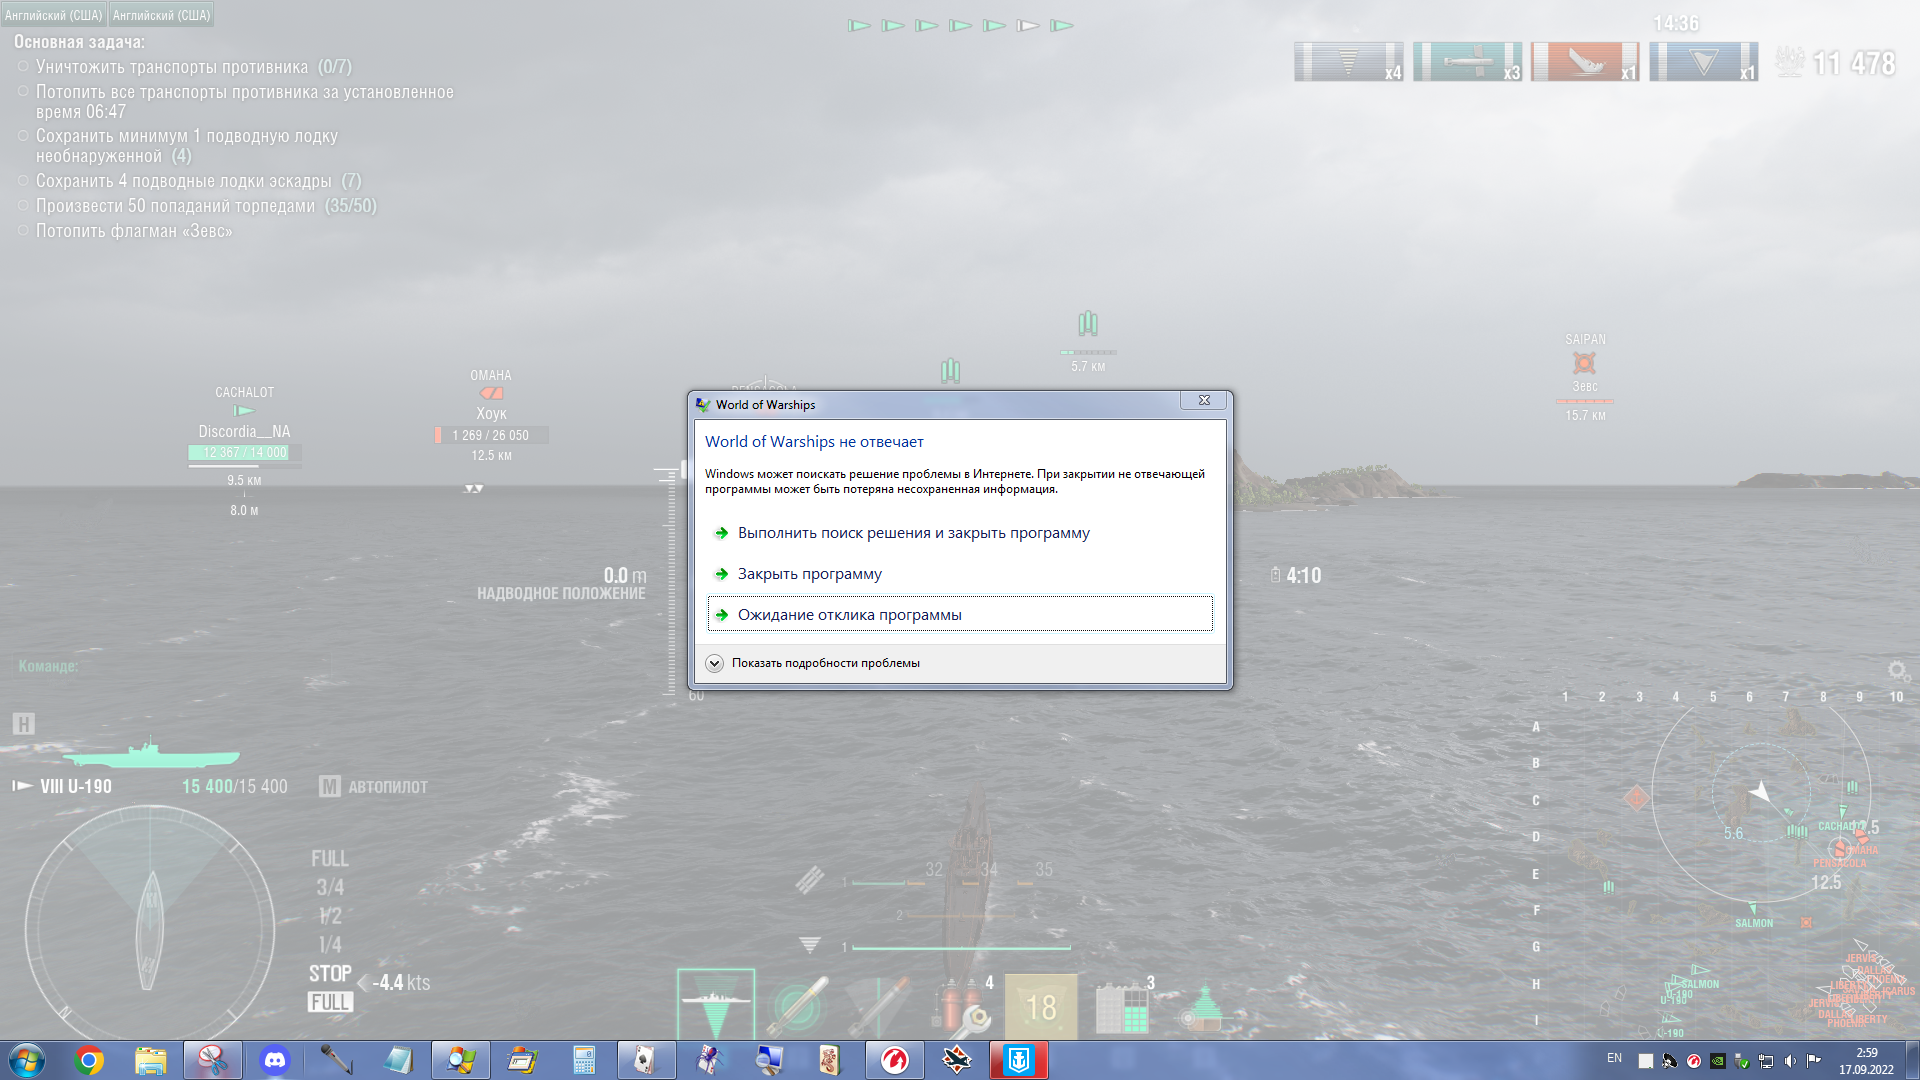
Task: Activate Damage Control Party consumable
Action: [962, 1006]
